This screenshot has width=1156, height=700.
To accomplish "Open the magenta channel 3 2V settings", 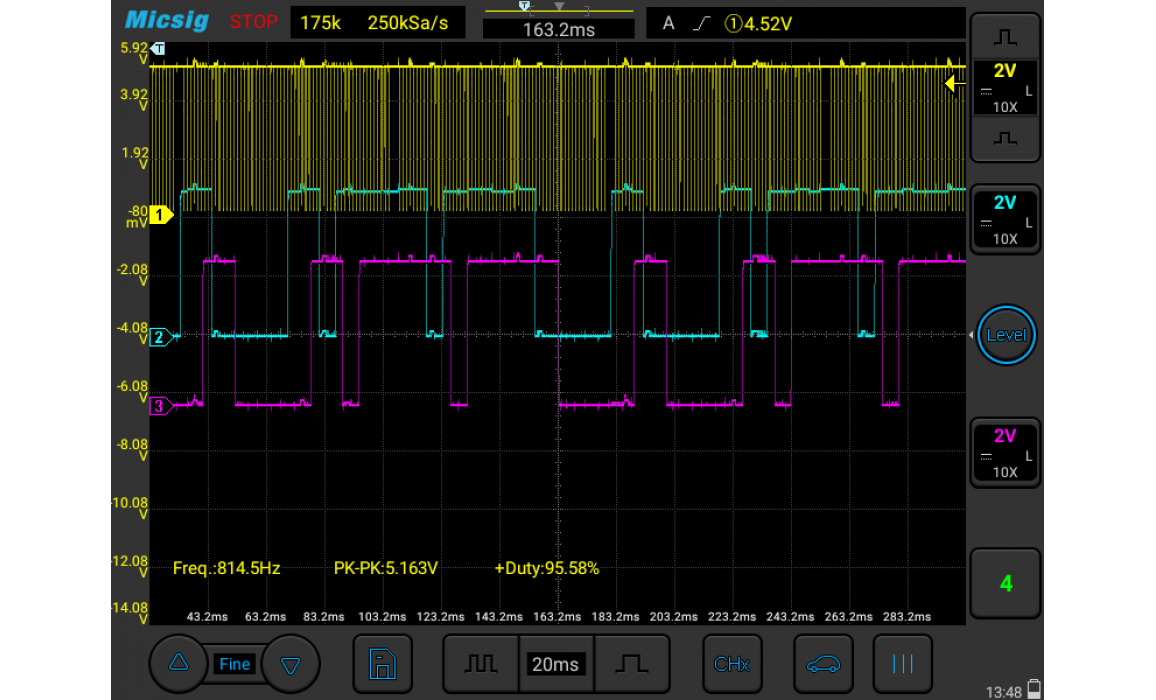I will tap(1005, 453).
